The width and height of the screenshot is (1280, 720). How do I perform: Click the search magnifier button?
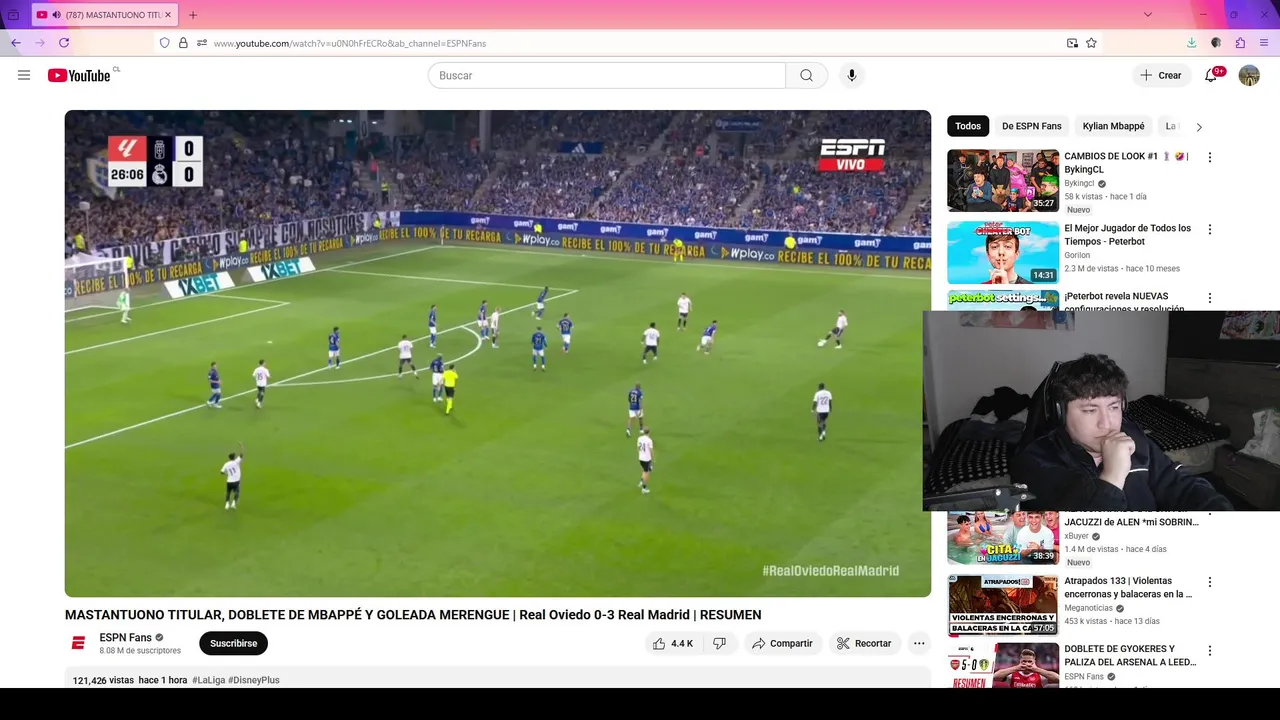point(806,75)
